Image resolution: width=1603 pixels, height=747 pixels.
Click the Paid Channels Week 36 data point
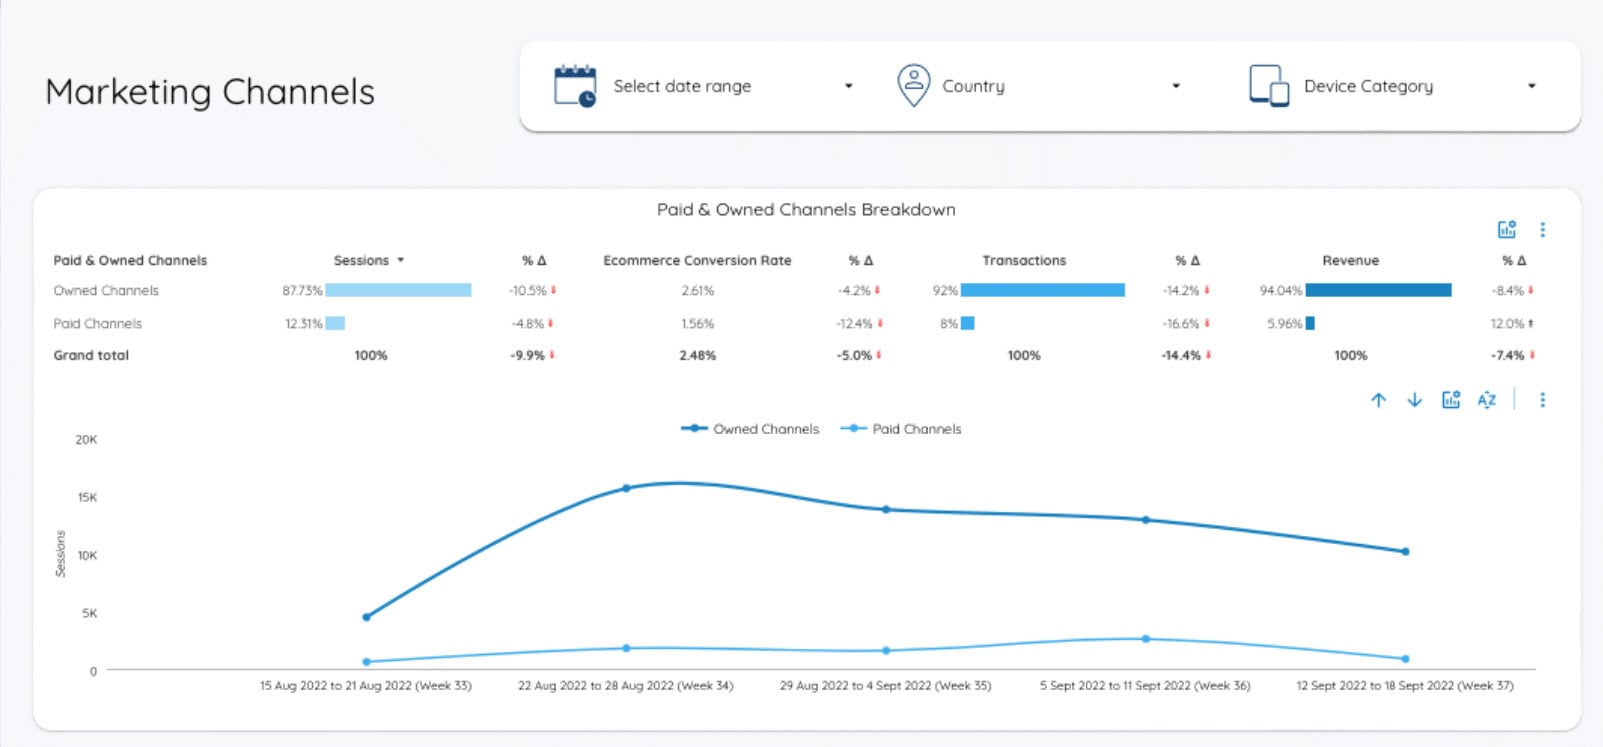(x=1145, y=639)
